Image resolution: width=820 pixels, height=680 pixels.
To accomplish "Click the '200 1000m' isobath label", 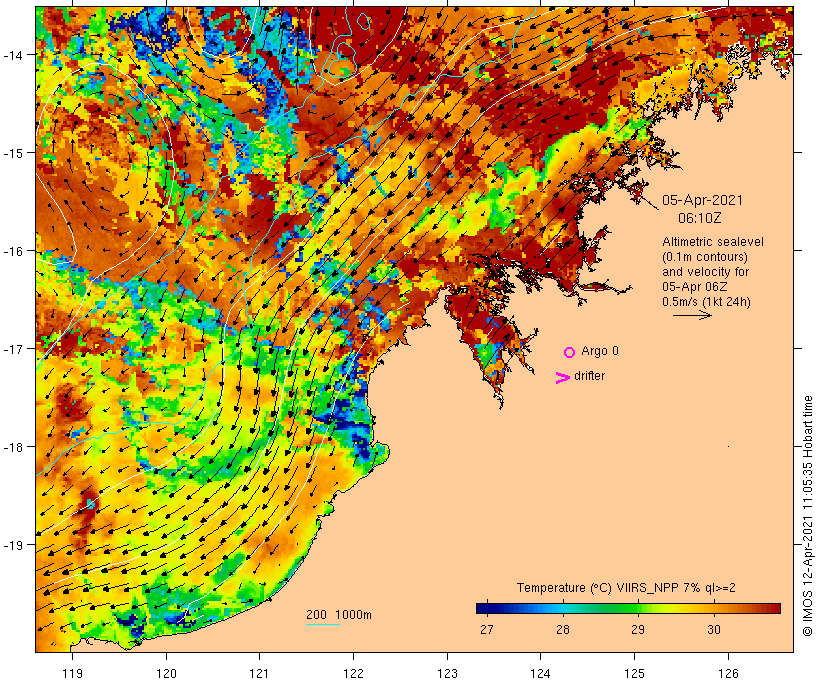I will [339, 615].
